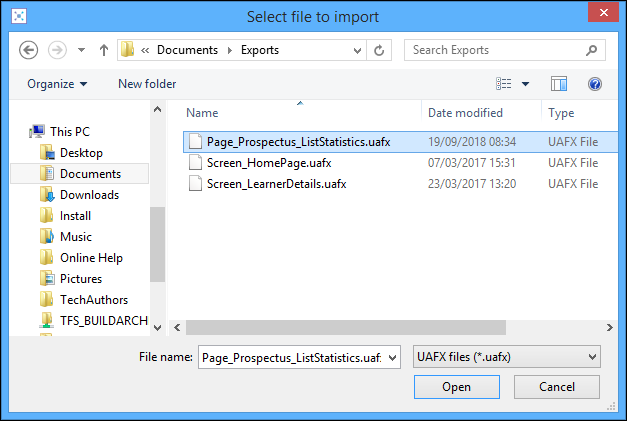627x421 pixels.
Task: Select Screen_LearnerDetails.uafx file
Action: click(276, 184)
